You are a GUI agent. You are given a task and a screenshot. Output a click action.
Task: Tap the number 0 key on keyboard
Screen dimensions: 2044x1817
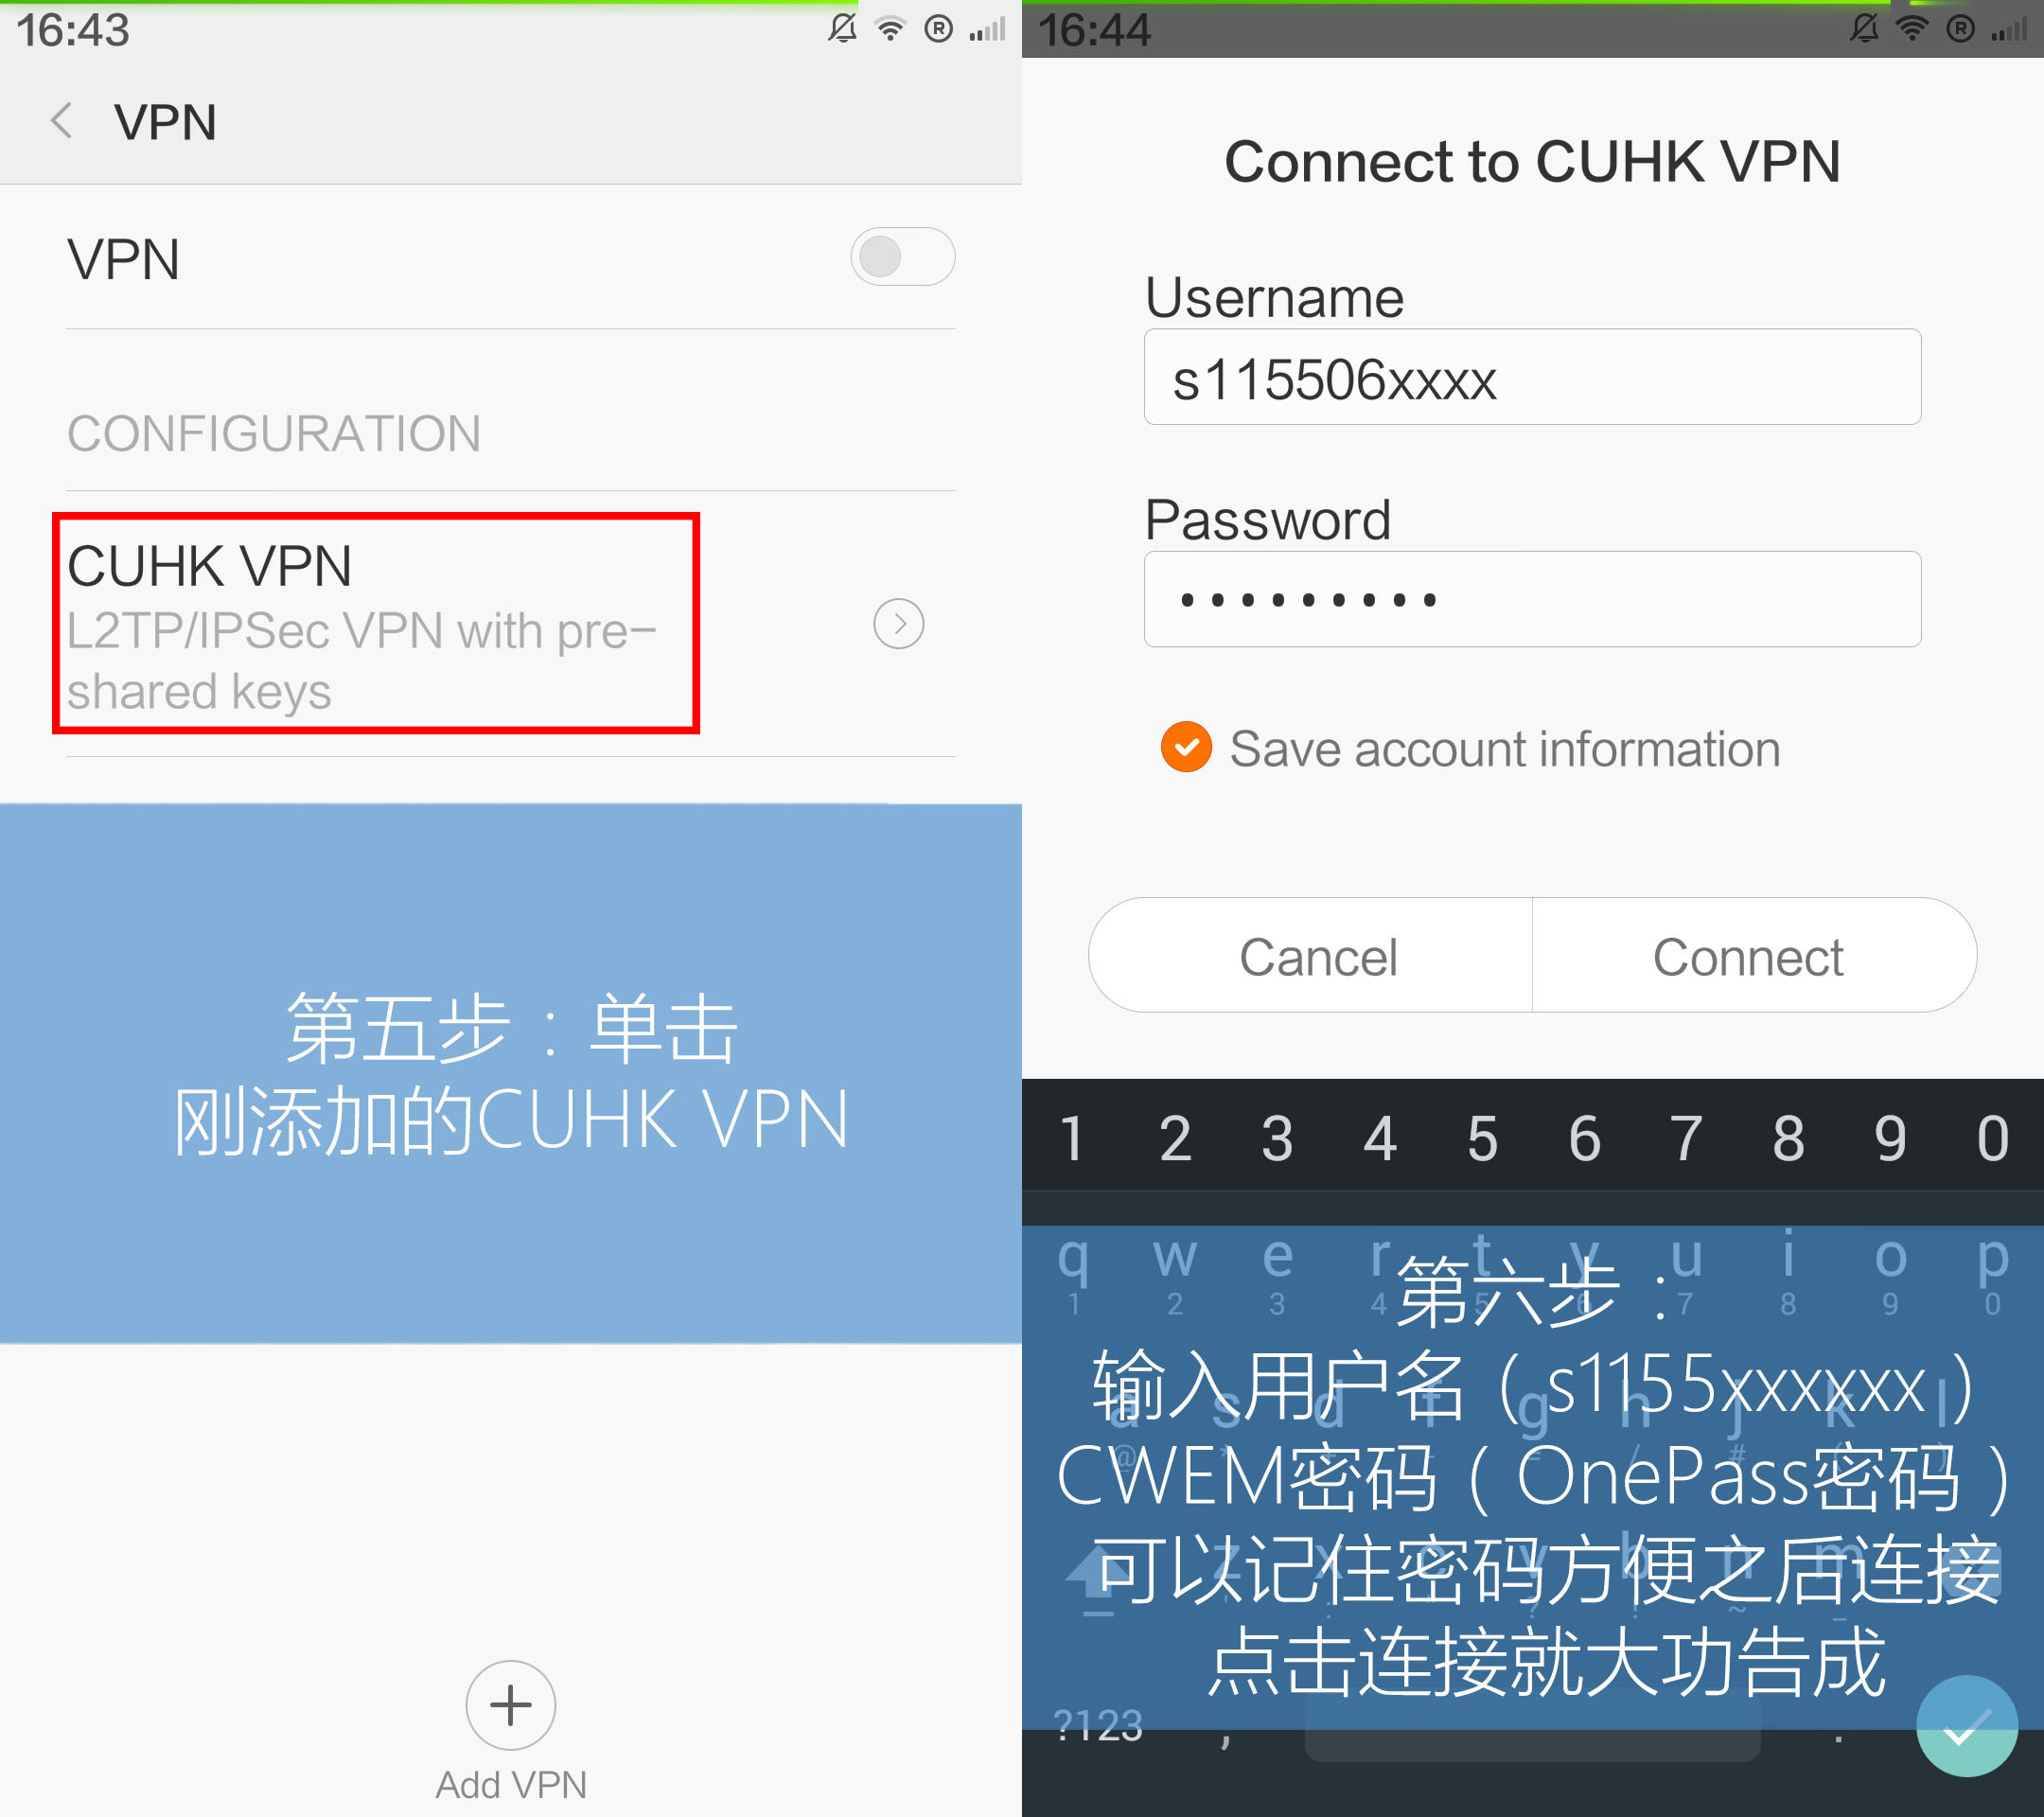(1992, 1137)
